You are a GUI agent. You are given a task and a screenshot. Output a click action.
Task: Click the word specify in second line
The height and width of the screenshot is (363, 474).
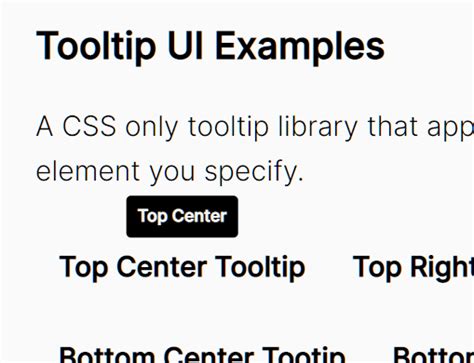(x=254, y=173)
